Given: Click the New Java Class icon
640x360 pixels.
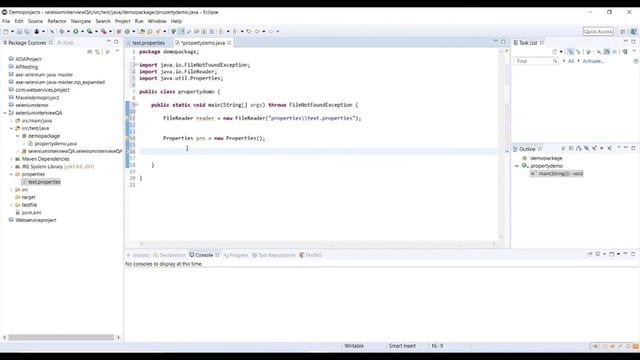Looking at the screenshot, I should pos(127,31).
